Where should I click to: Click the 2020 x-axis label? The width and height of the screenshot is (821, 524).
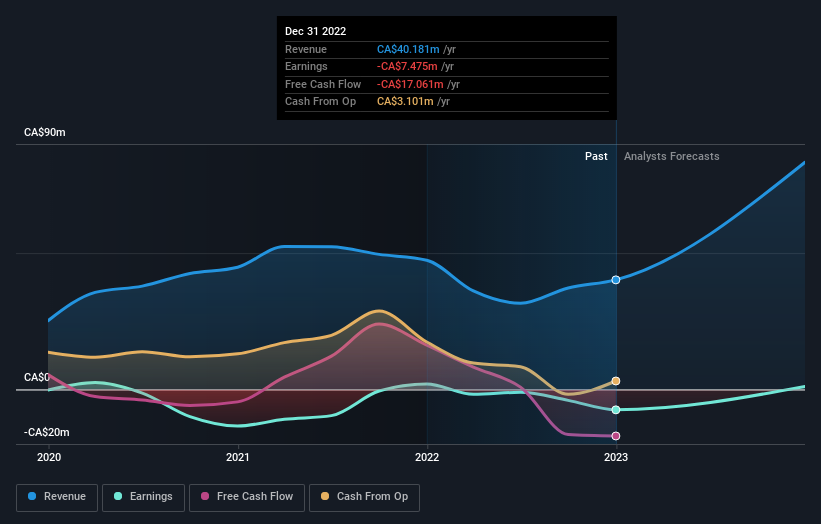pos(49,458)
